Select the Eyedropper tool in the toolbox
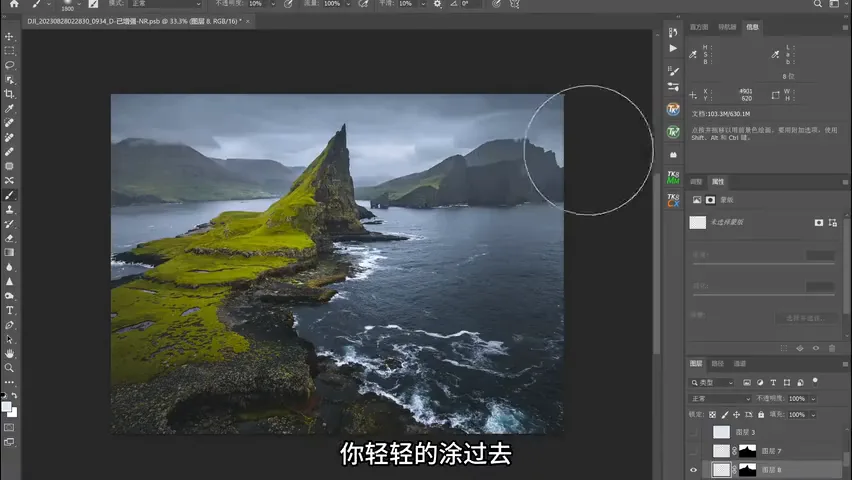The height and width of the screenshot is (480, 852). [9, 108]
